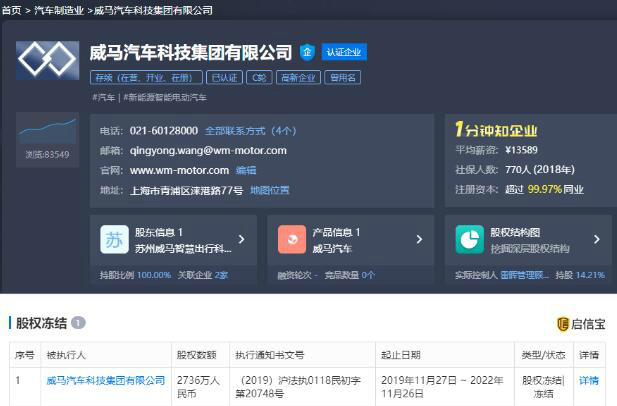
Task: Click the 已认证 tag
Action: (224, 78)
